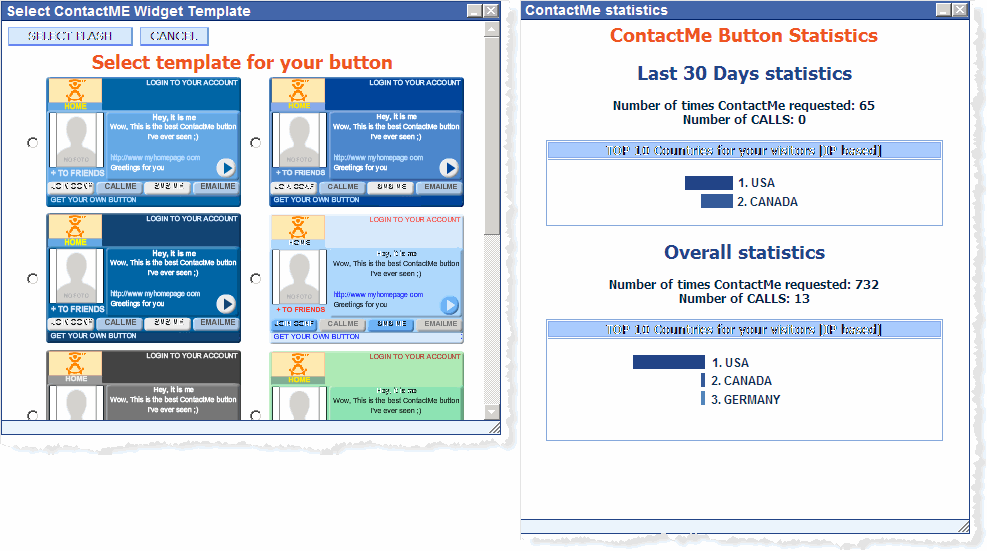987x551 pixels.
Task: Click the HOME mascot icon in green template
Action: coord(298,368)
